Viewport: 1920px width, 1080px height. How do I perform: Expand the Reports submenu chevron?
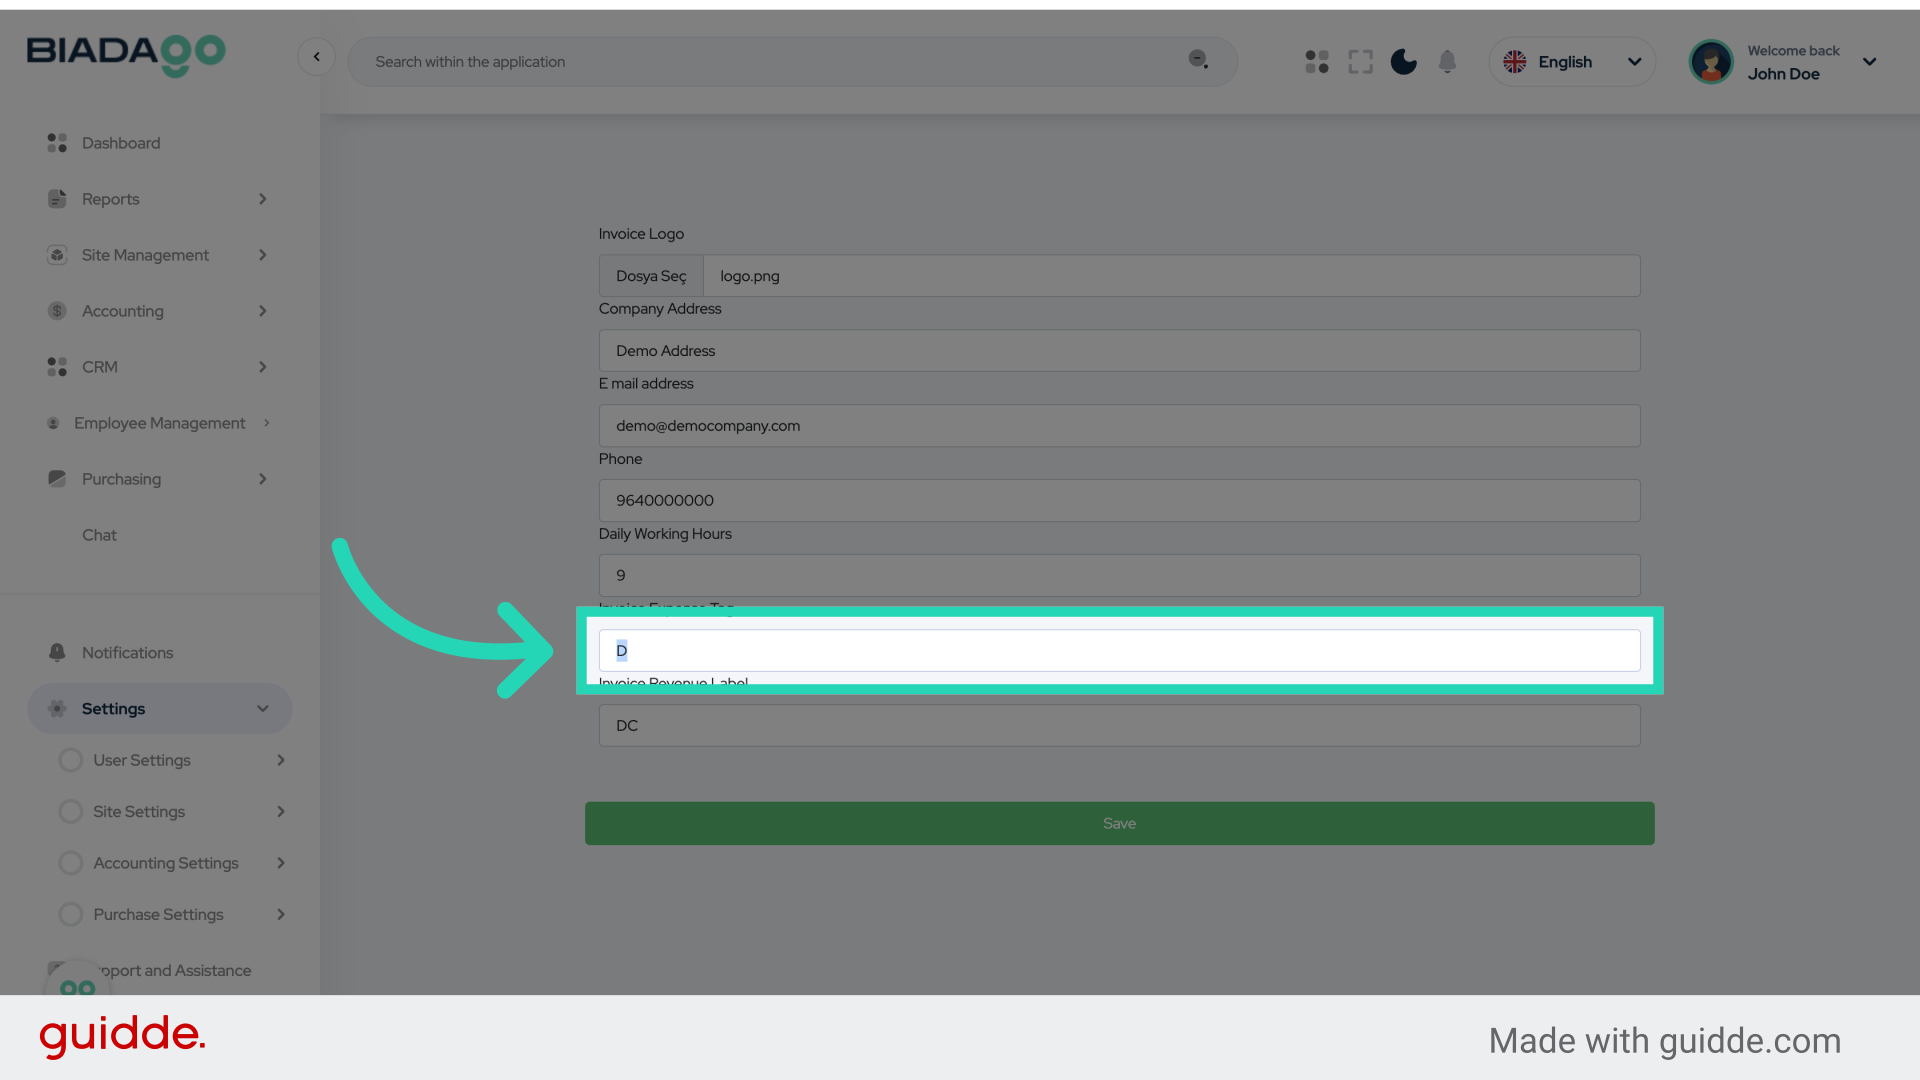coord(263,199)
